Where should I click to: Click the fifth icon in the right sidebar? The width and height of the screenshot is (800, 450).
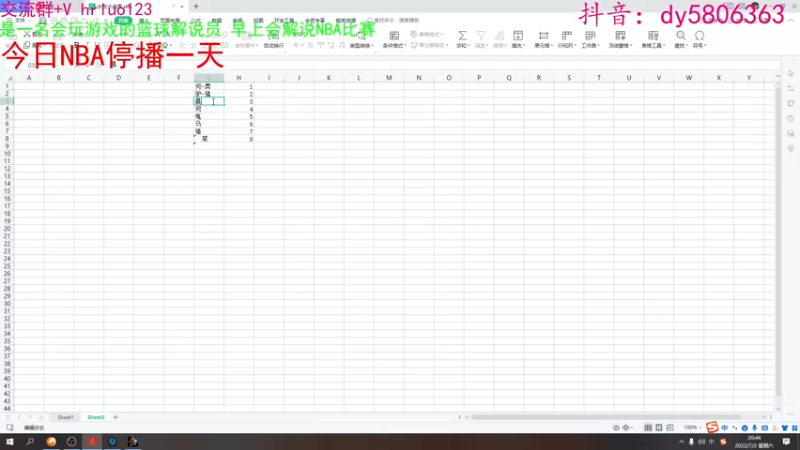coord(791,134)
